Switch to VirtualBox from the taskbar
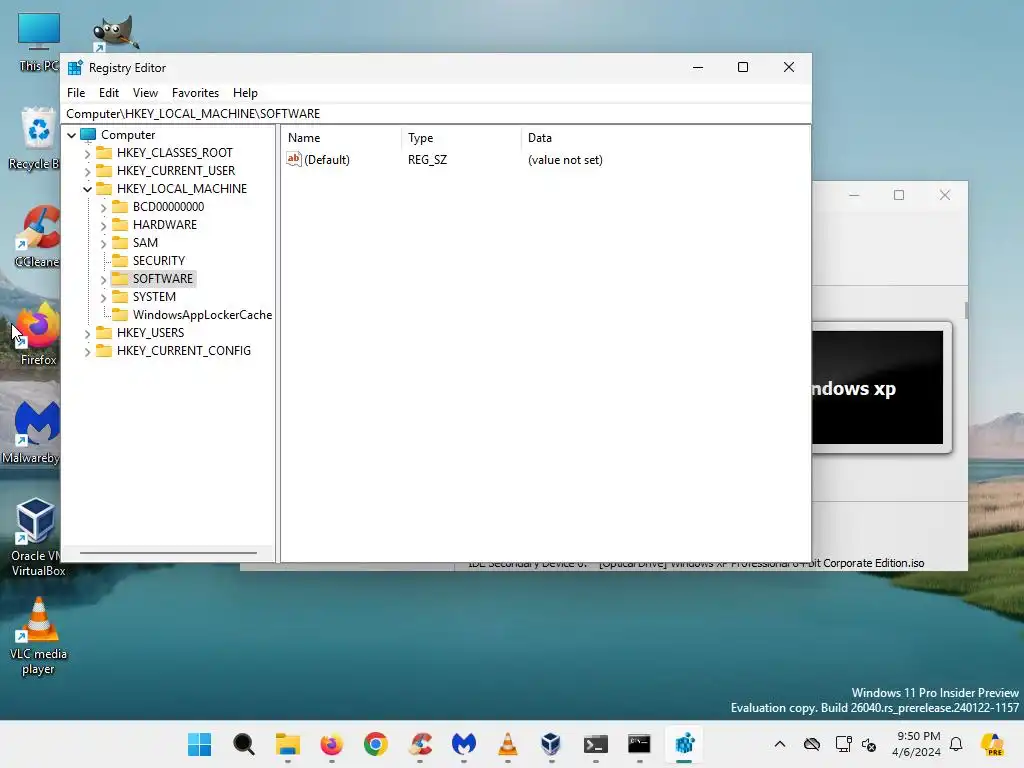The image size is (1024, 768). (551, 744)
